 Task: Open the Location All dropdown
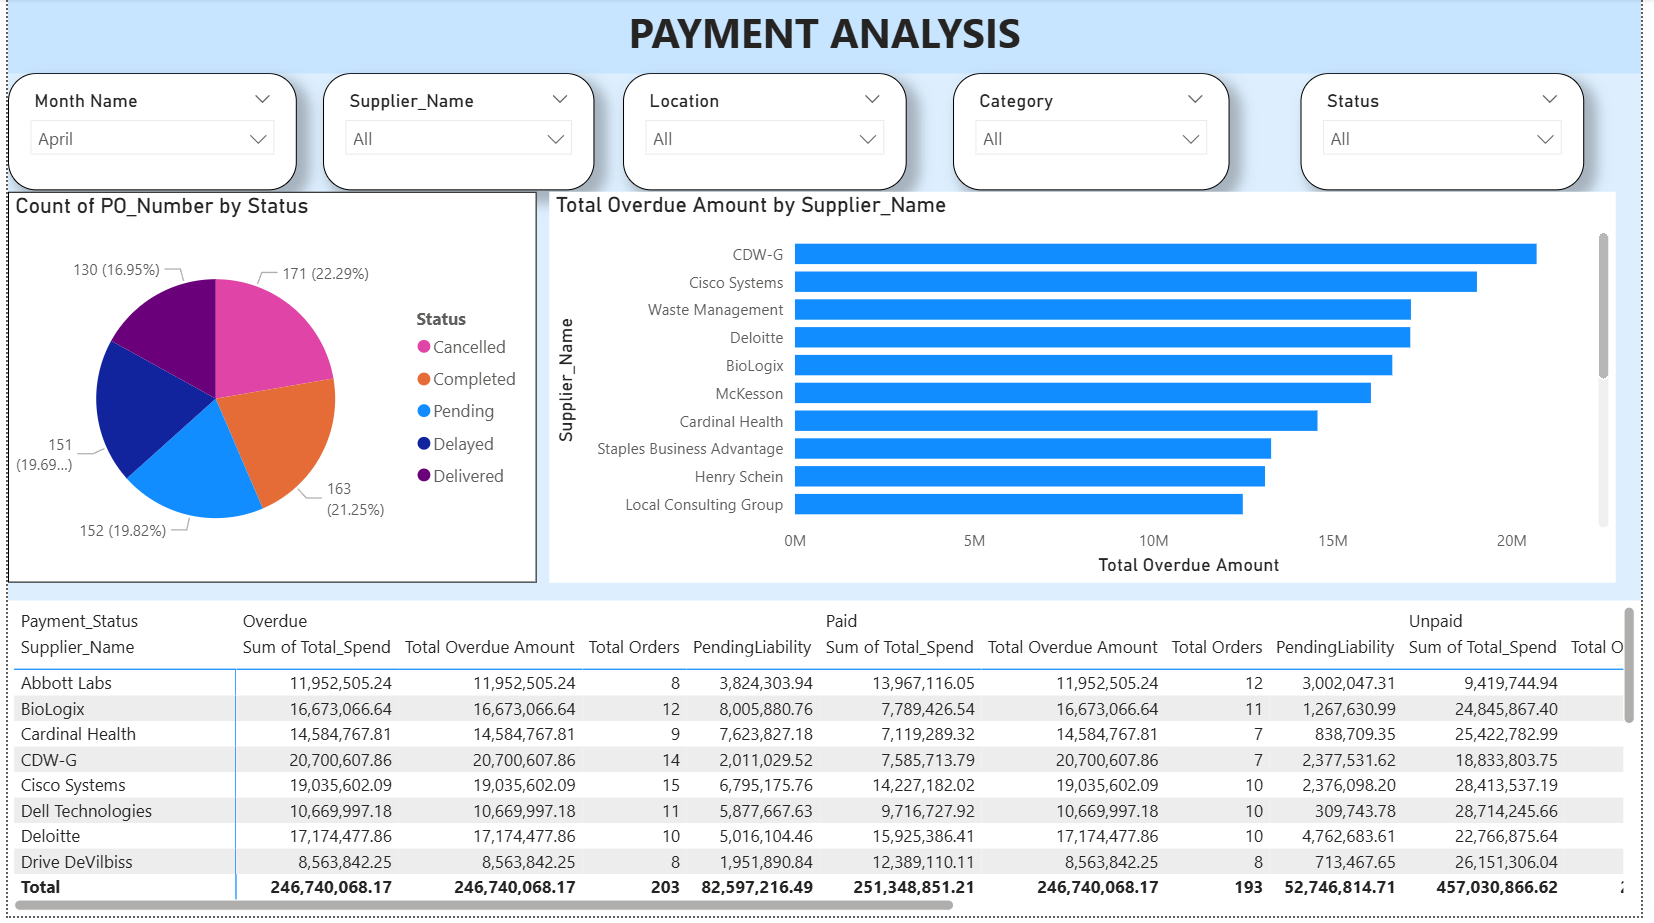point(764,139)
